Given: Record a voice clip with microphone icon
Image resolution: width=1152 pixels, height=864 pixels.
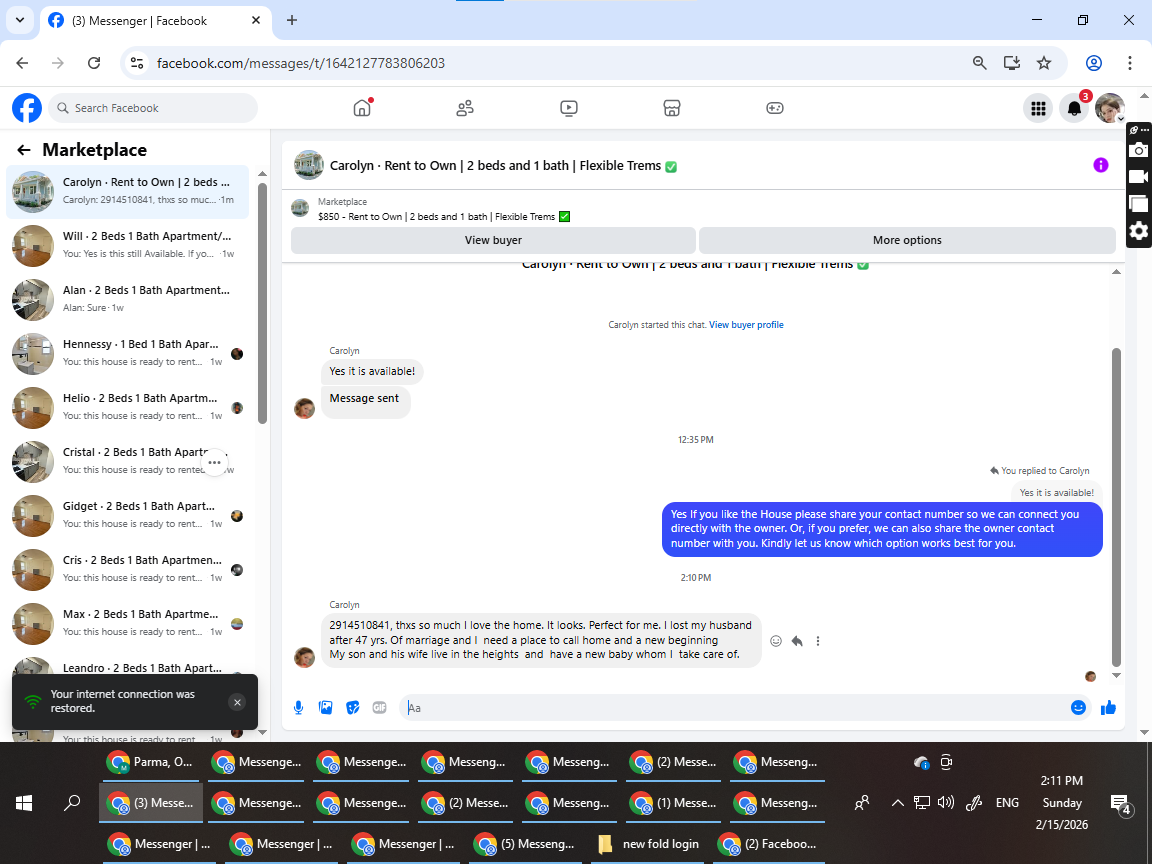Looking at the screenshot, I should pyautogui.click(x=298, y=708).
